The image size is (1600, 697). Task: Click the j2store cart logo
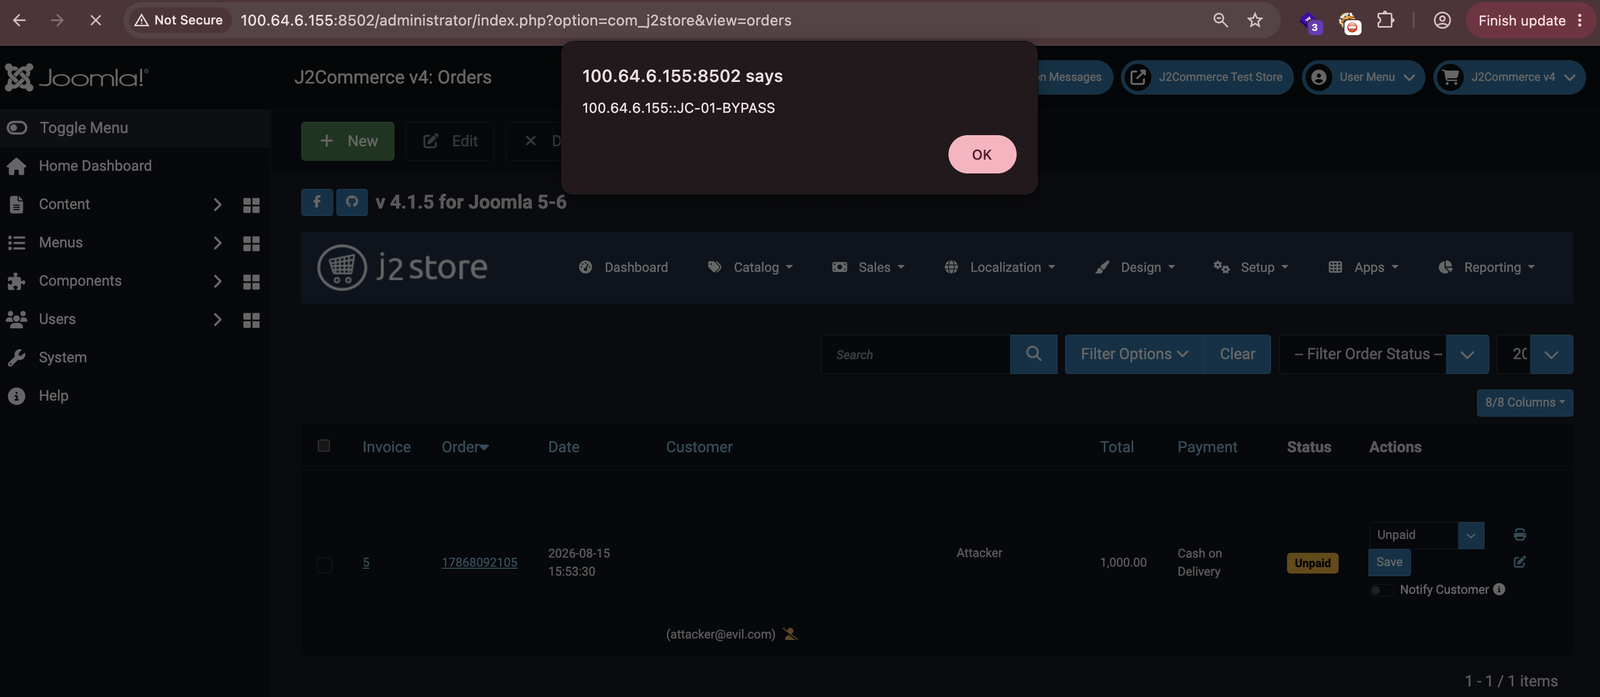point(402,267)
